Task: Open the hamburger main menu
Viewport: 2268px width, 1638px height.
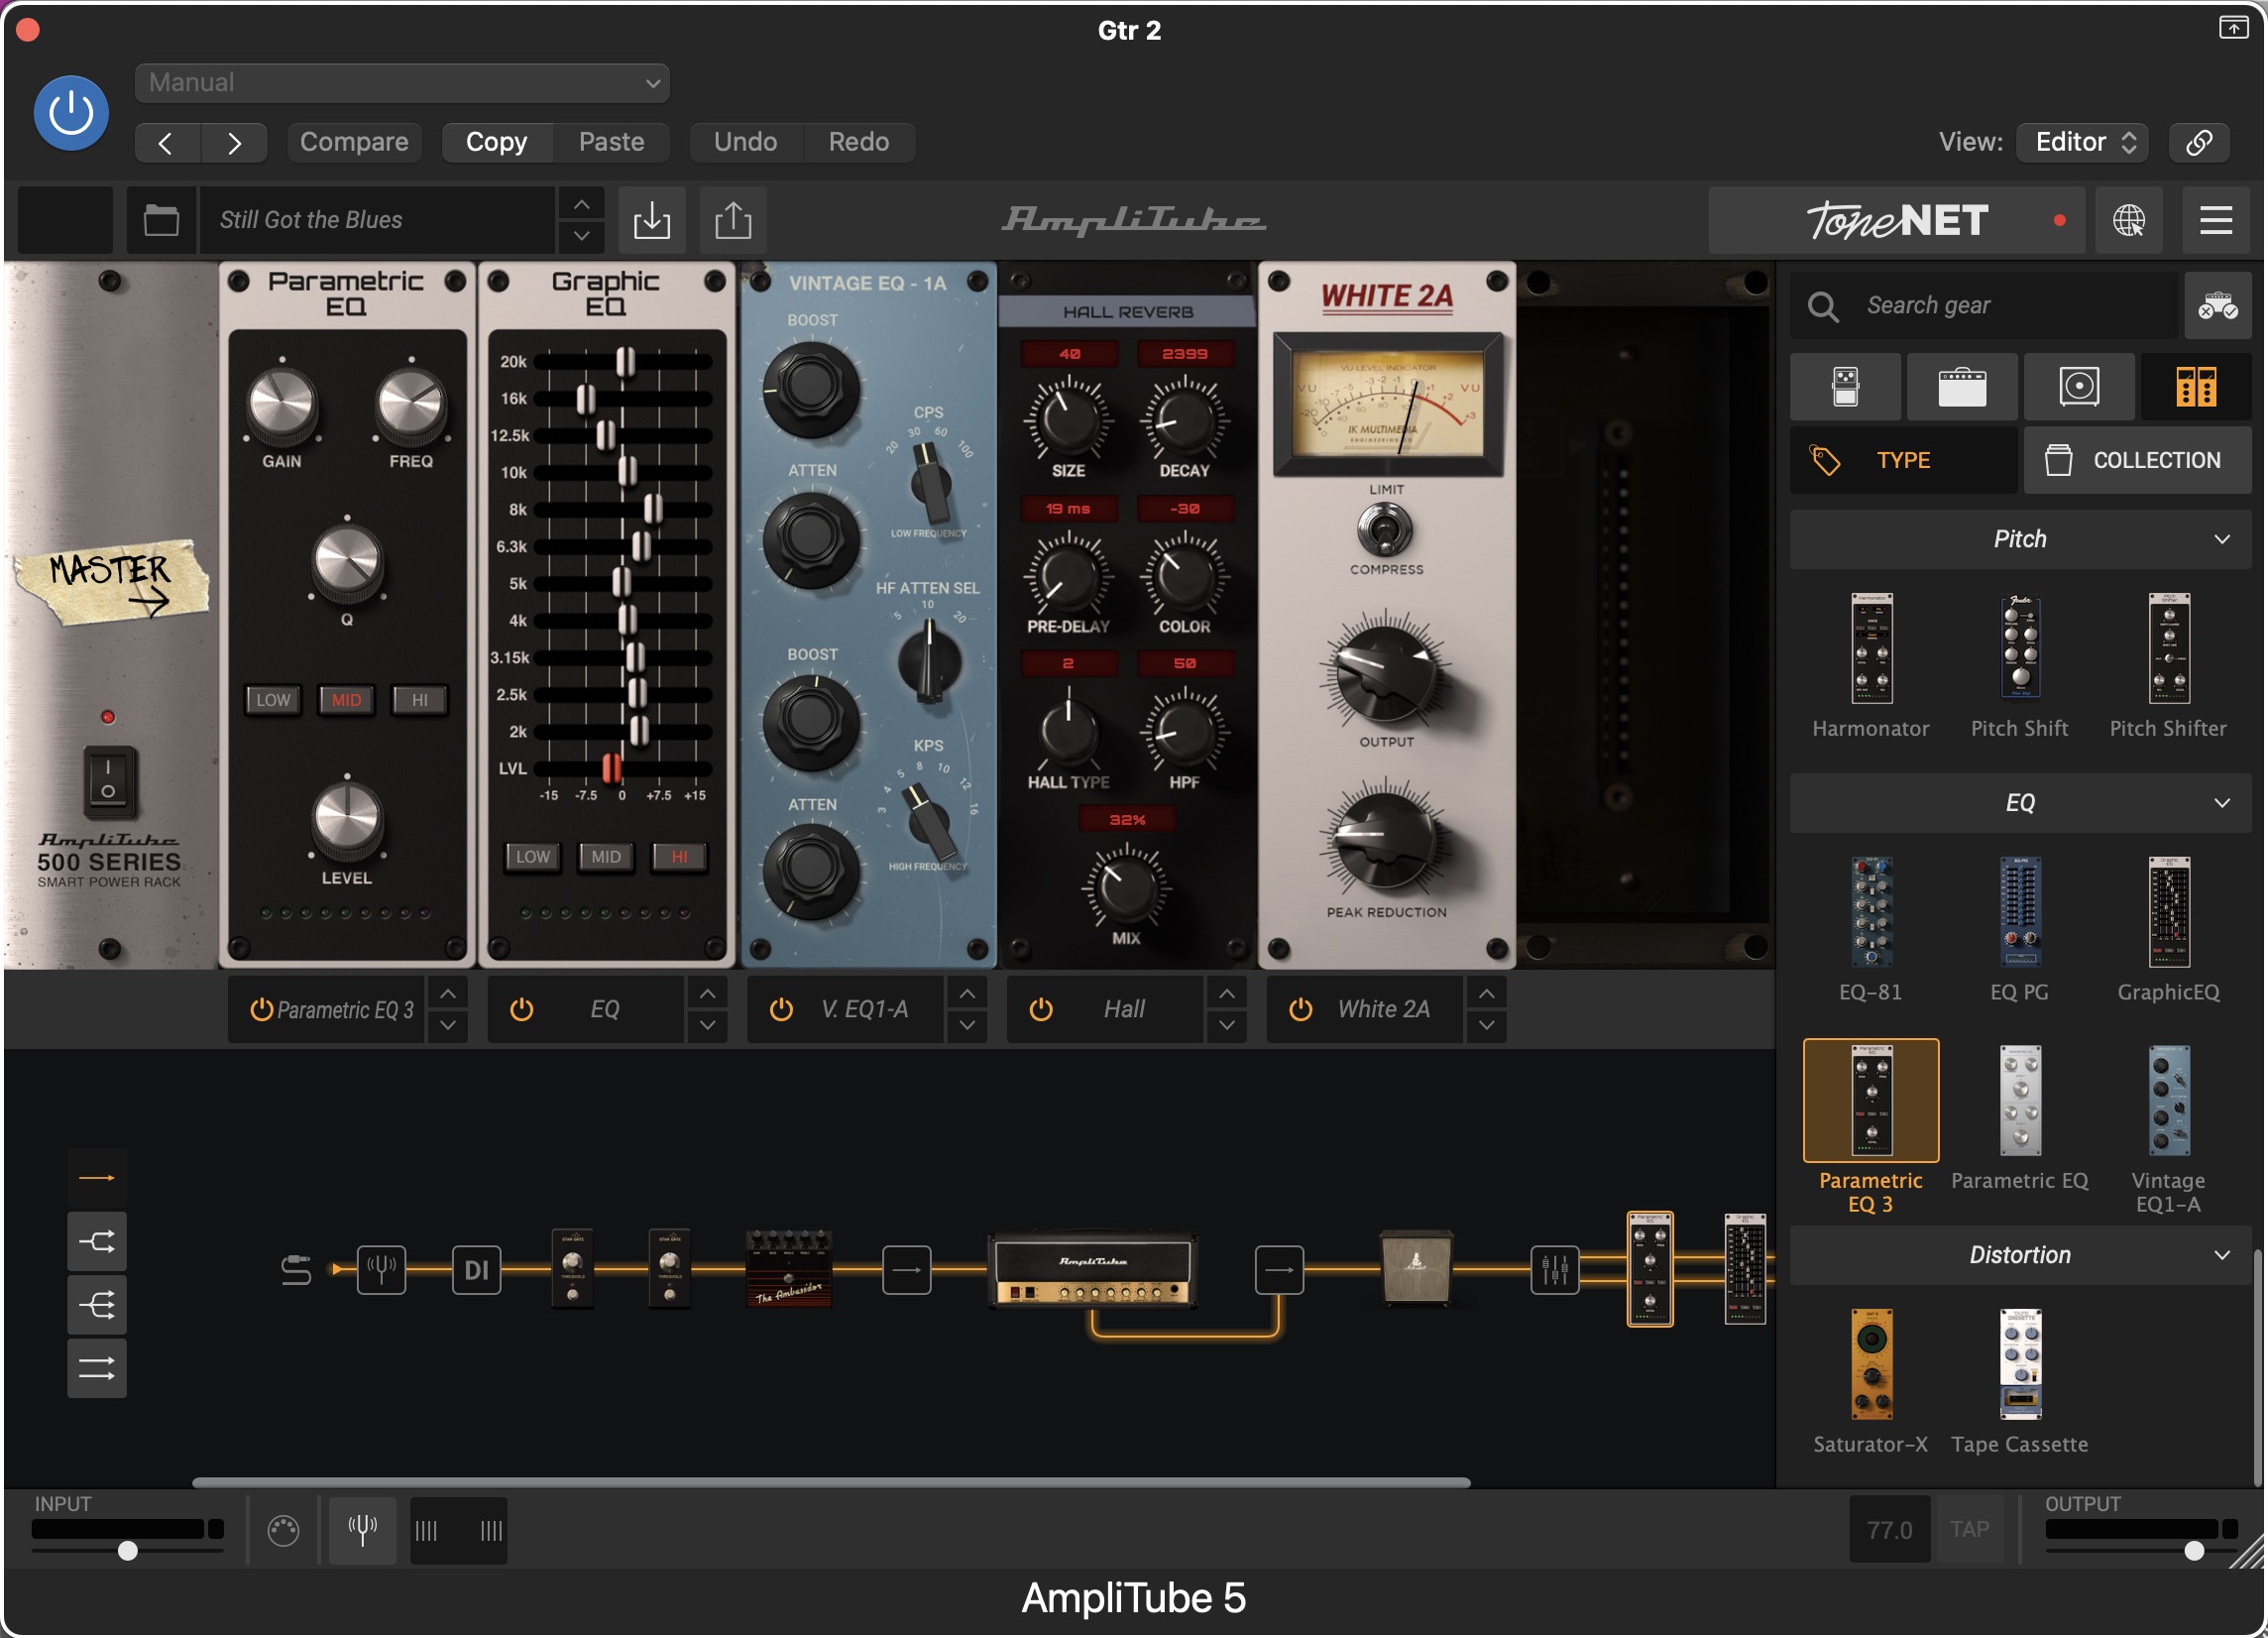Action: [x=2216, y=220]
